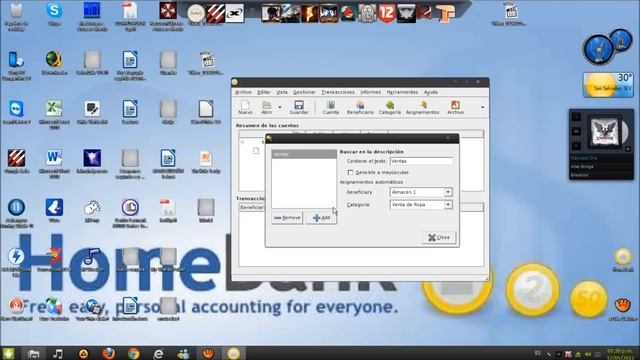The image size is (640, 360).
Task: Open the Categoría toolbar icon
Action: (389, 107)
